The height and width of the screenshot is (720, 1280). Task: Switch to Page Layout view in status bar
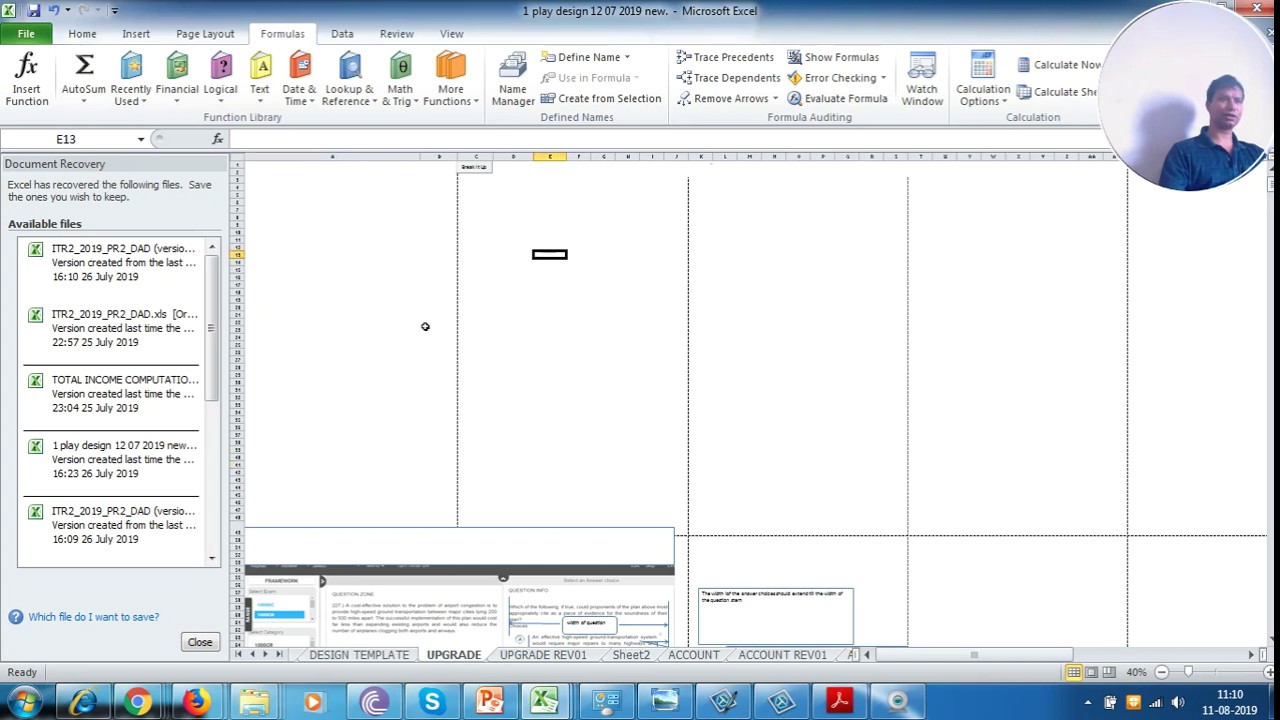[1091, 672]
